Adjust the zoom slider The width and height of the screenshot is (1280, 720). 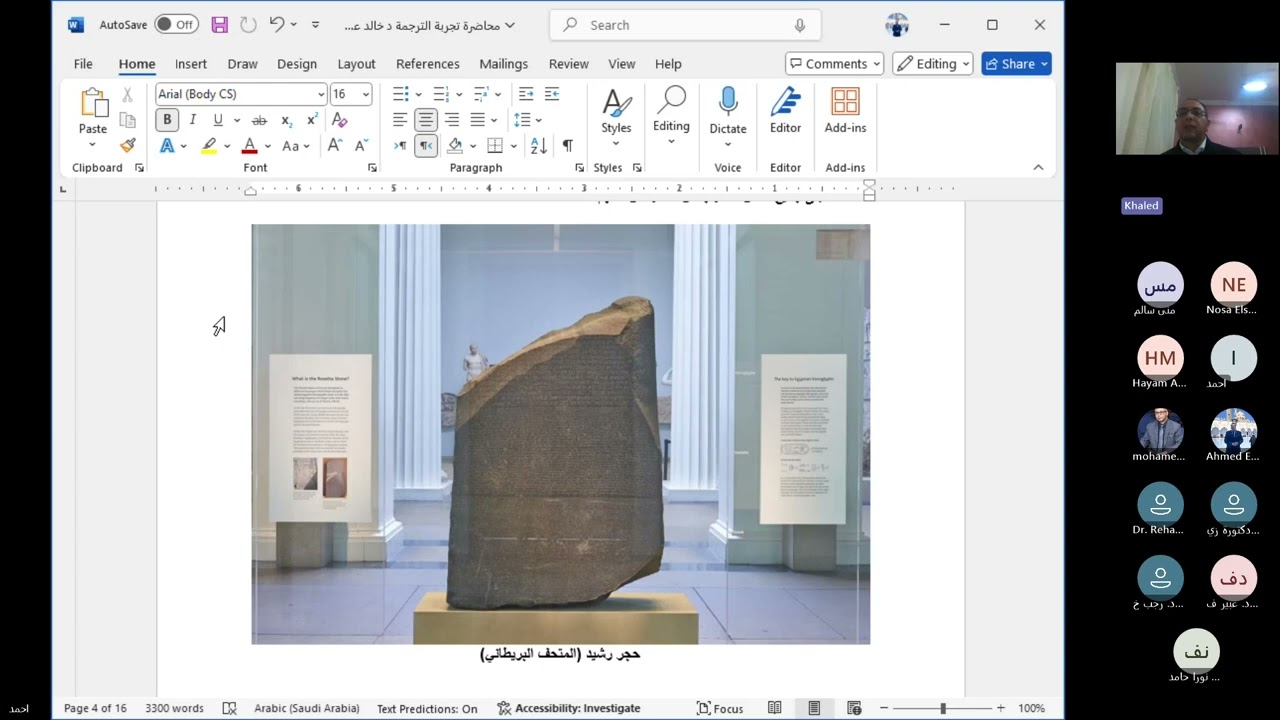942,708
